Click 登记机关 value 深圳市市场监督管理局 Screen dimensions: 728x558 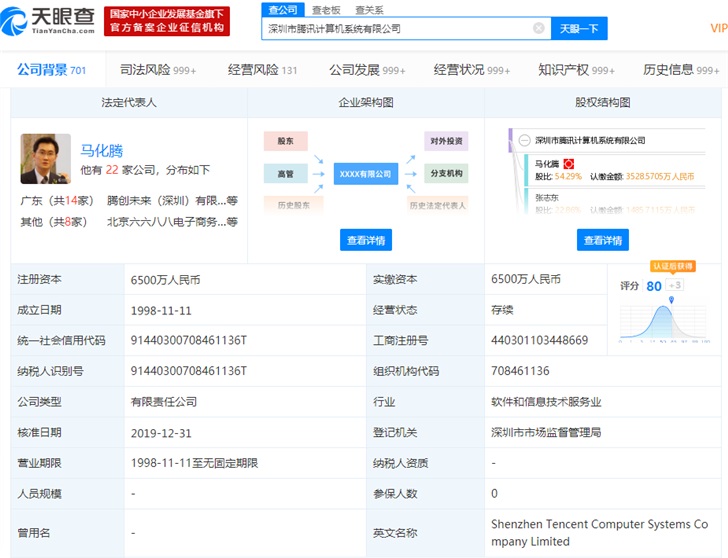(x=546, y=432)
